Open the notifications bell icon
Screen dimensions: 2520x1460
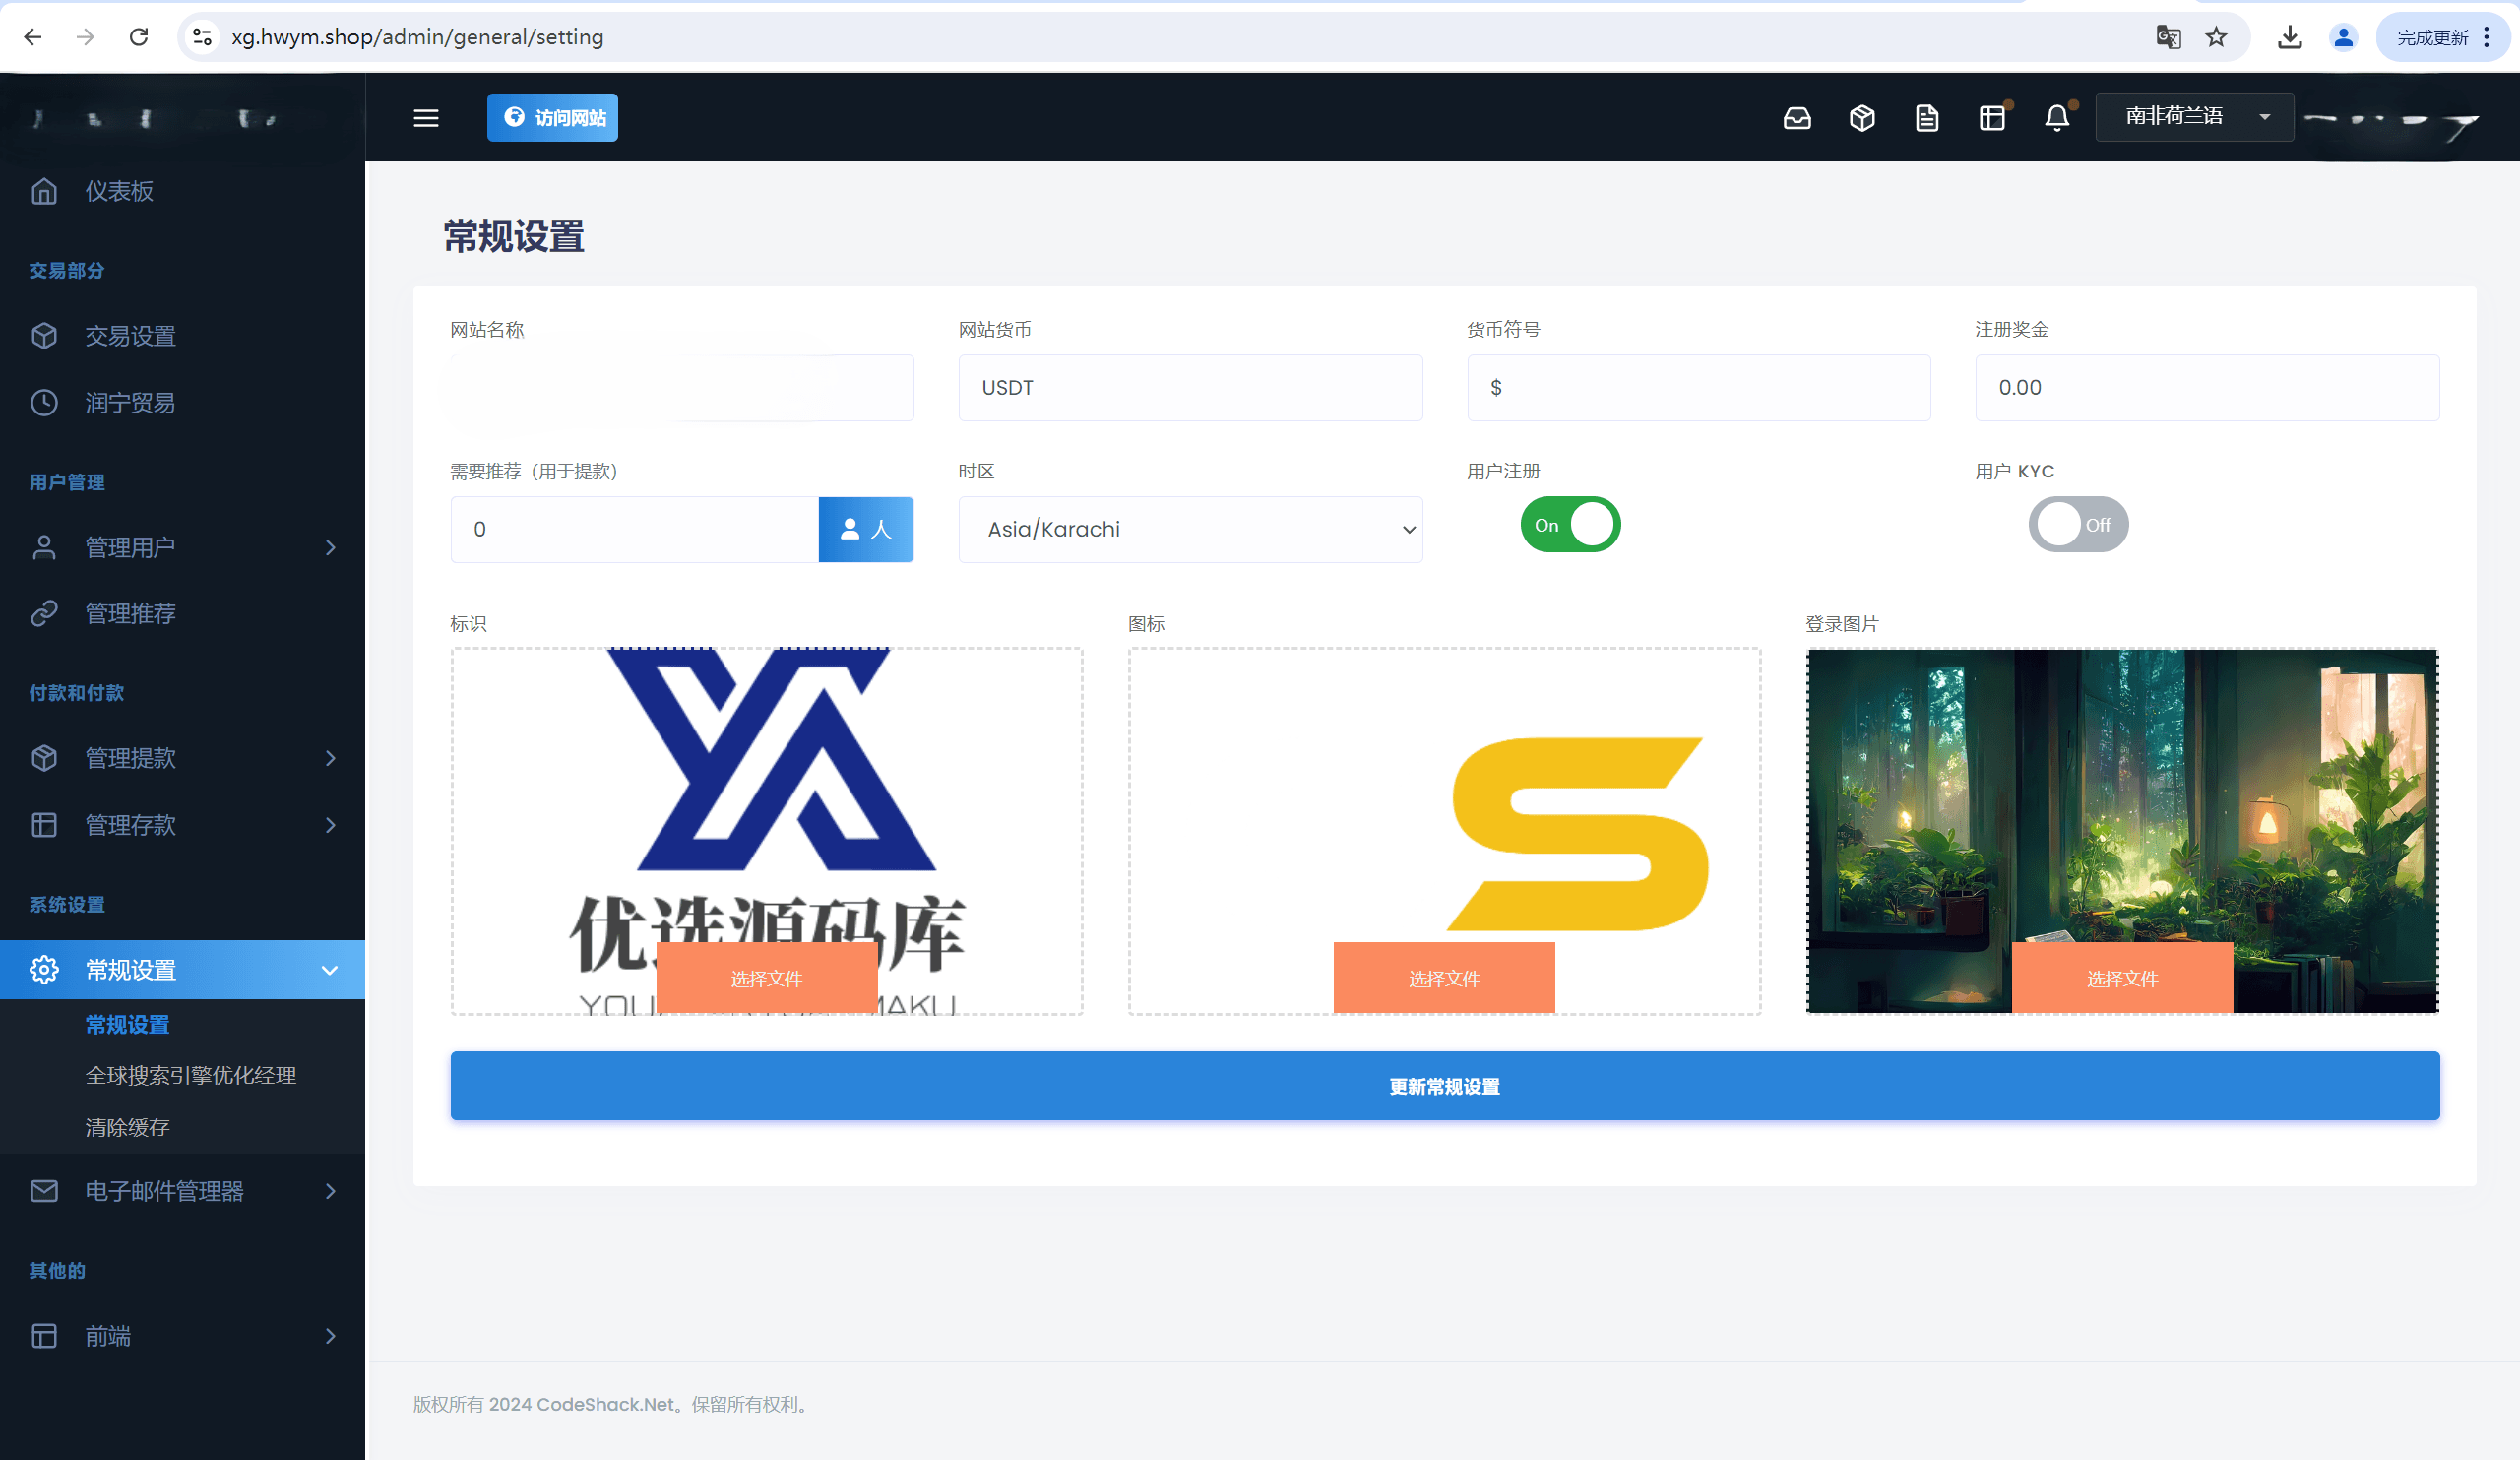tap(2056, 118)
